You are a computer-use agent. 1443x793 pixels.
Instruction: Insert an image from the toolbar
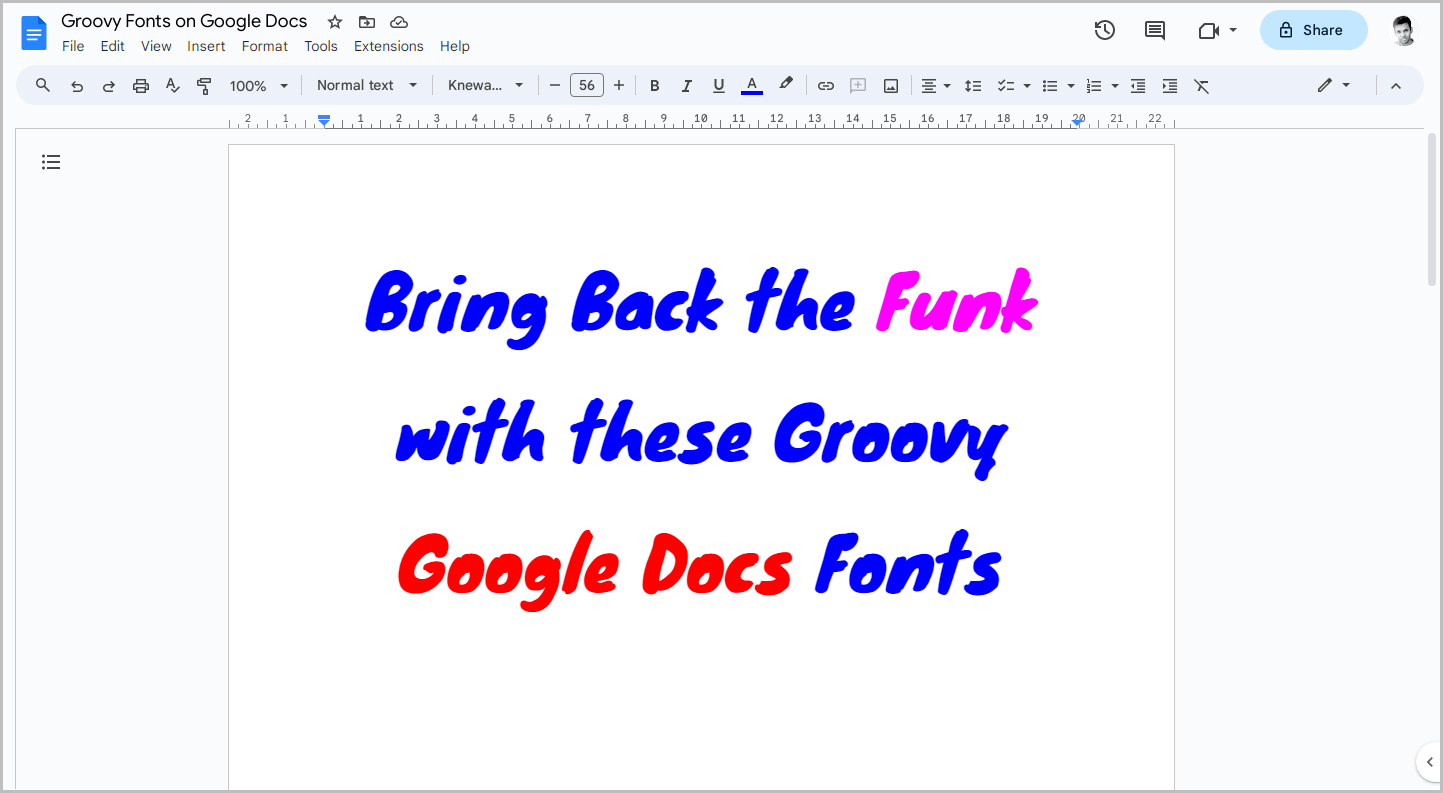890,85
